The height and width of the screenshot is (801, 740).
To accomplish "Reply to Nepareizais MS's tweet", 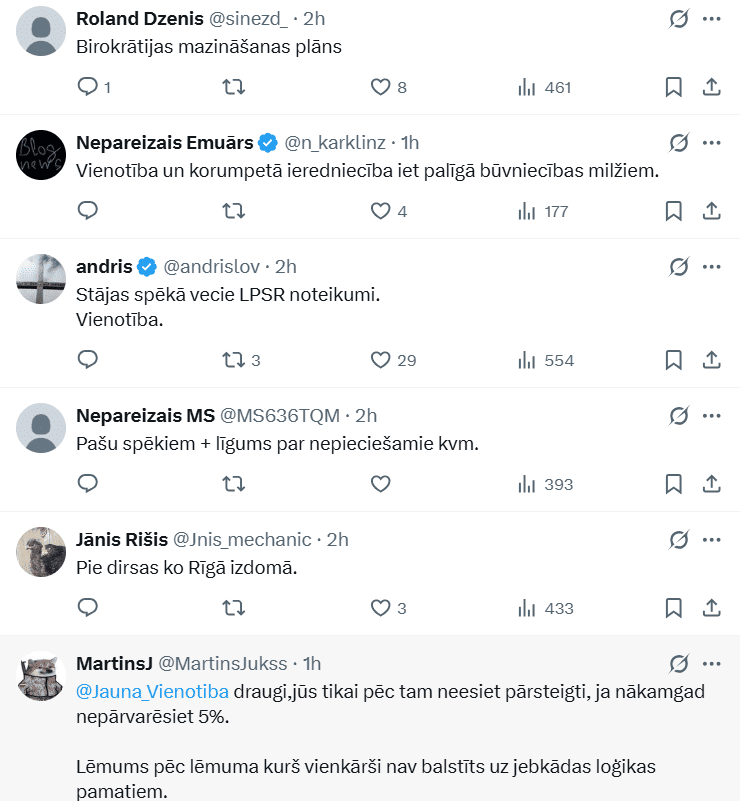I will 88,484.
